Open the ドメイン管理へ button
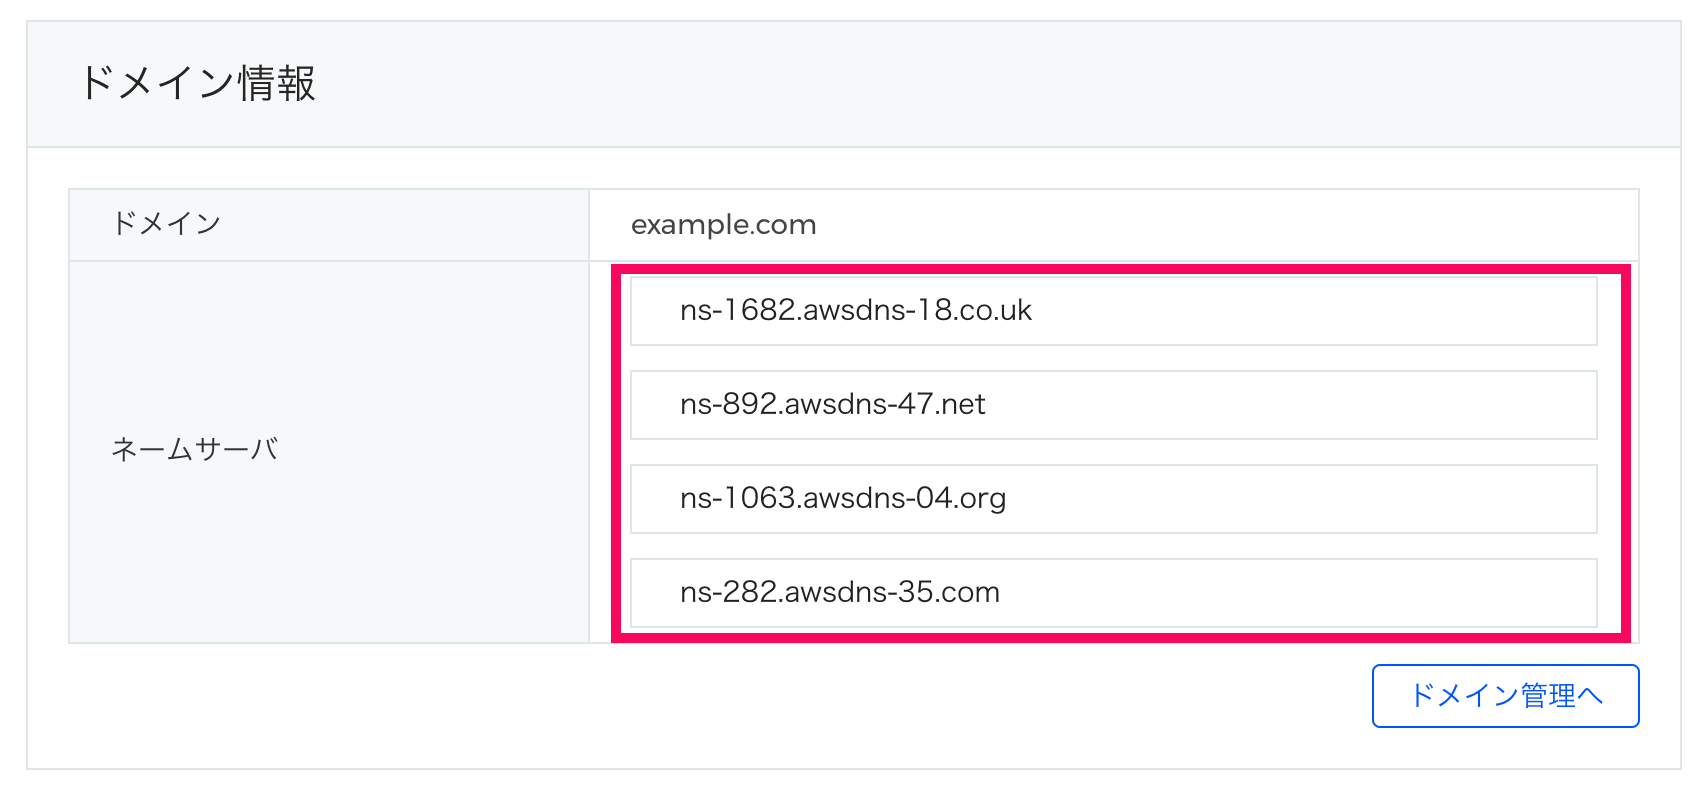The image size is (1708, 788). coord(1505,696)
